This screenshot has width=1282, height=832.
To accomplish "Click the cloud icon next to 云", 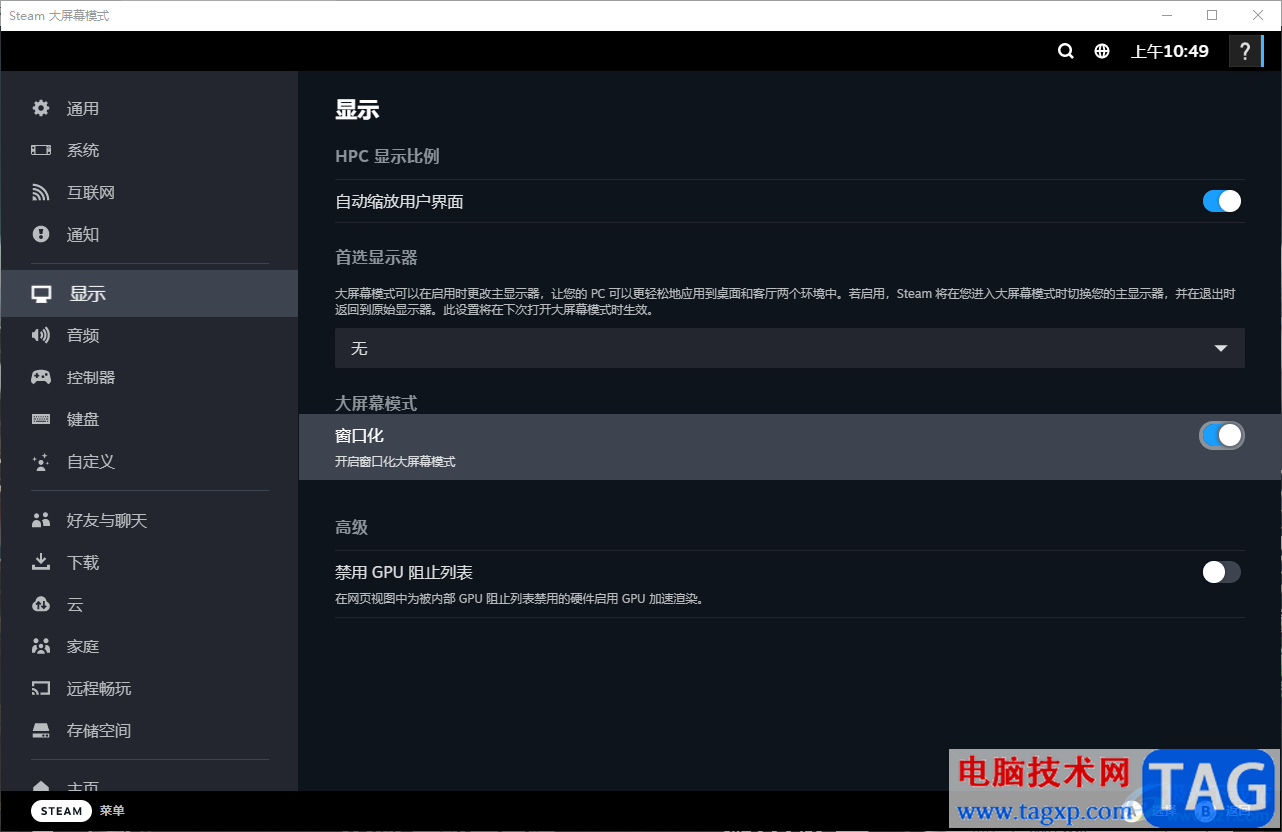I will (41, 604).
